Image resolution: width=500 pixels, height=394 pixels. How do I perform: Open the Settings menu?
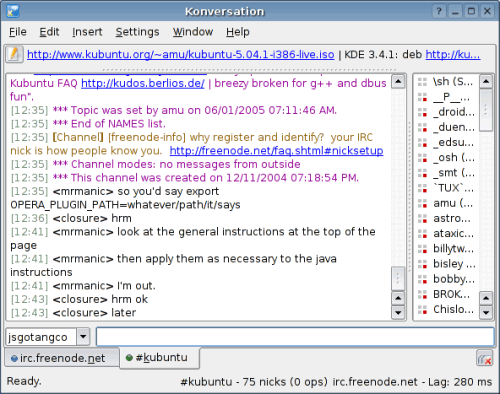[x=137, y=32]
